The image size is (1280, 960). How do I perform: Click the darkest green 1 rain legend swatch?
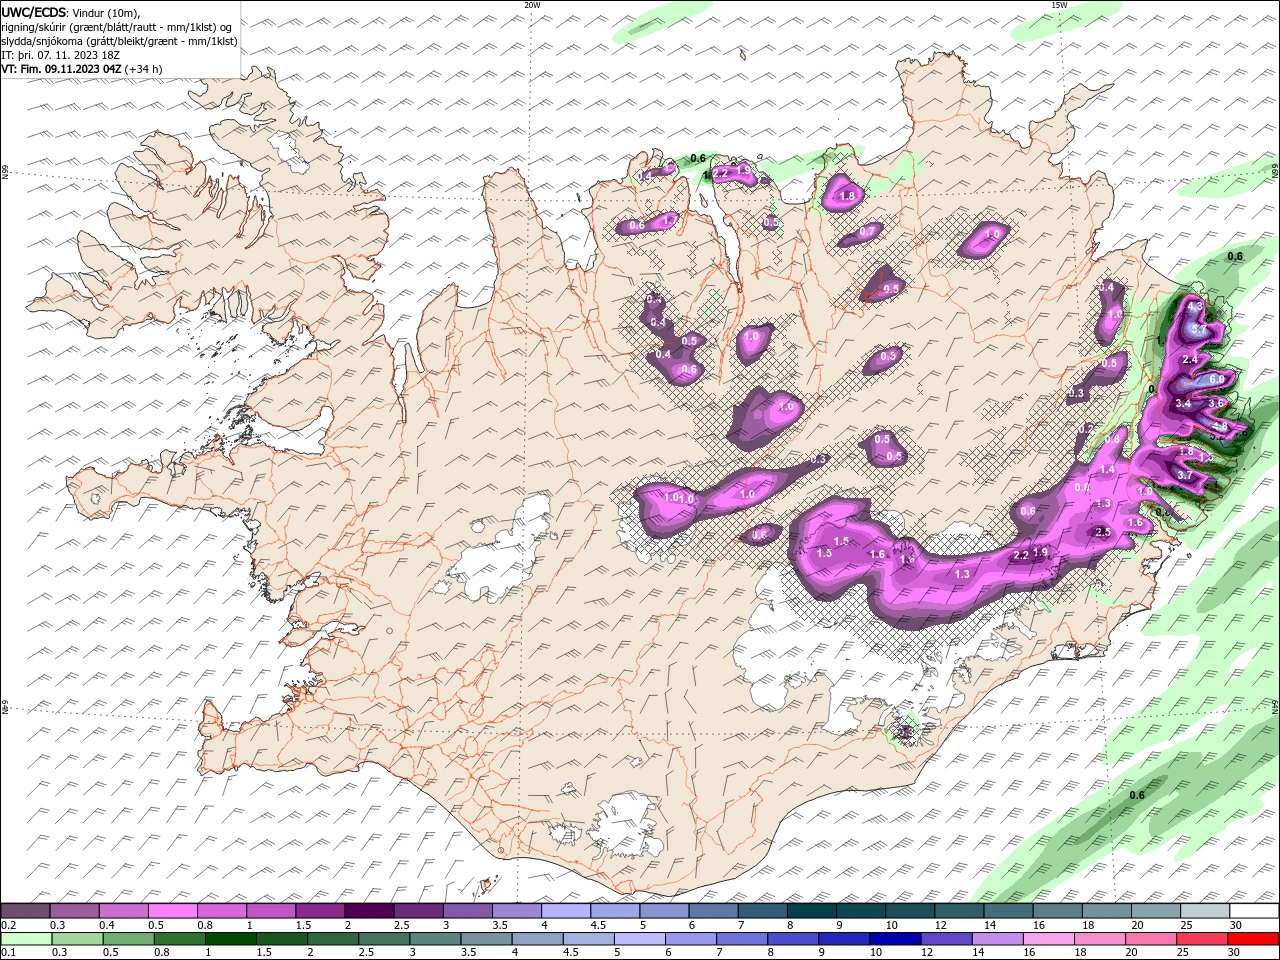230,939
